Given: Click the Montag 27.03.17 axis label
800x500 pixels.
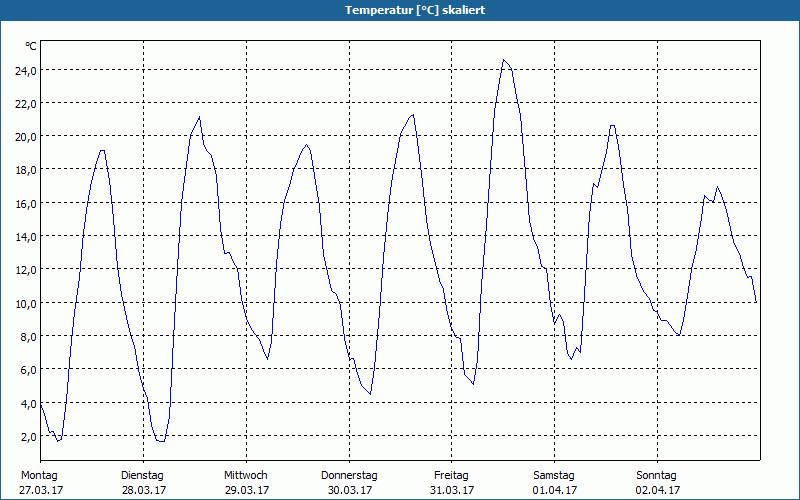Looking at the screenshot, I should point(41,482).
